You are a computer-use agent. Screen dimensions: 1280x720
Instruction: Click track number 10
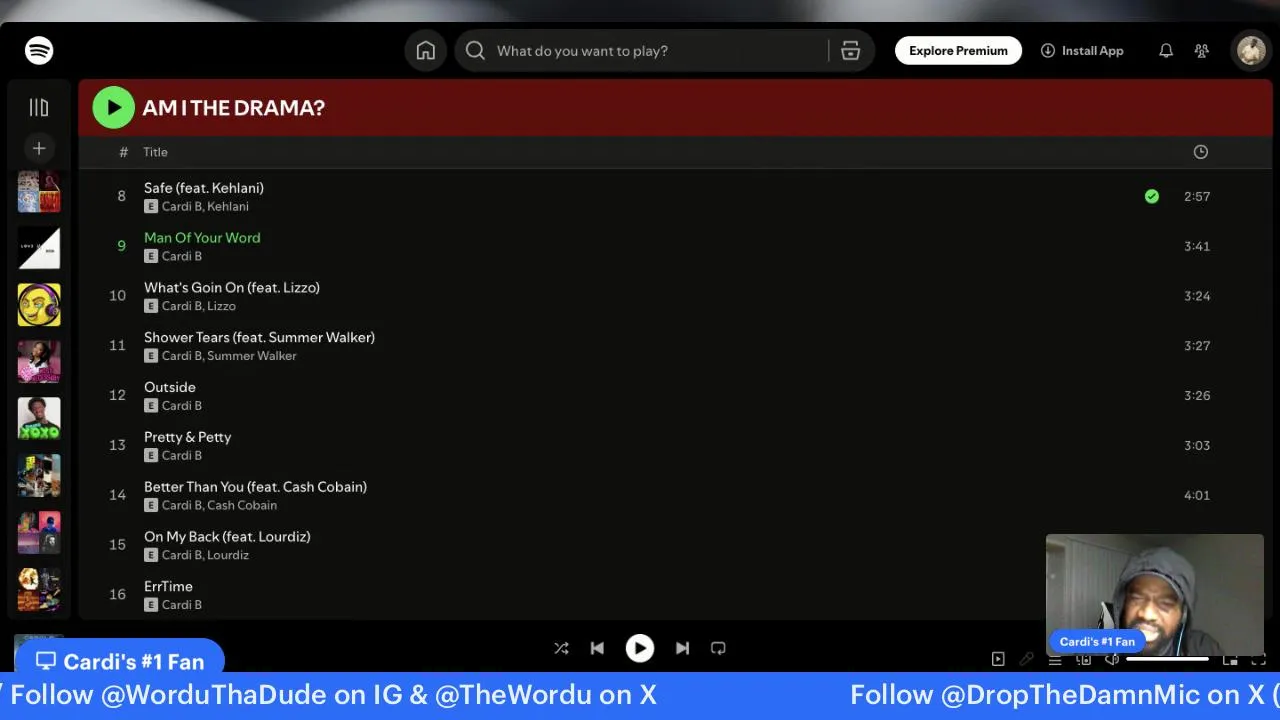118,296
